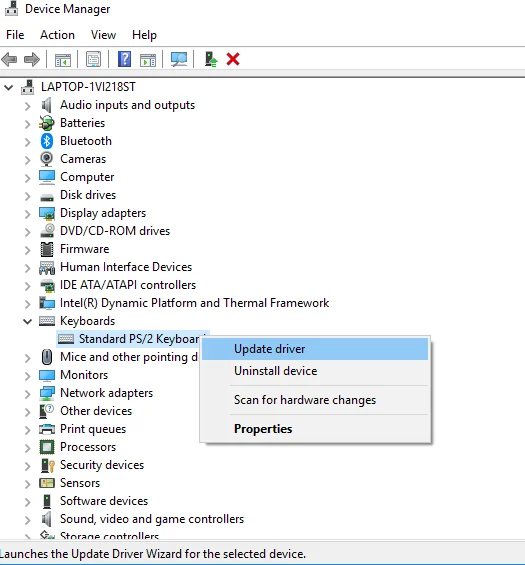
Task: Select the Security devices label
Action: pyautogui.click(x=102, y=465)
